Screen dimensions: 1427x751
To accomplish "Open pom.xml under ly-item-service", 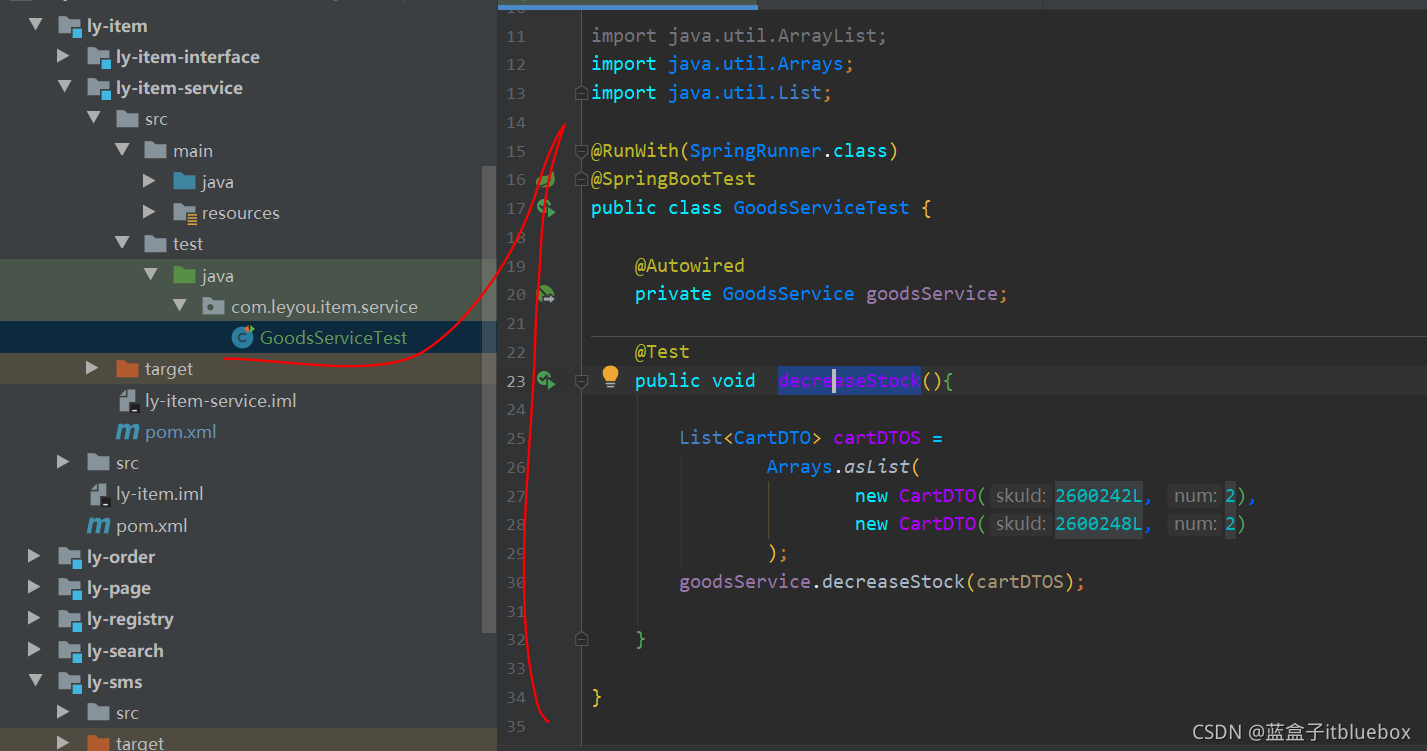I will point(180,432).
